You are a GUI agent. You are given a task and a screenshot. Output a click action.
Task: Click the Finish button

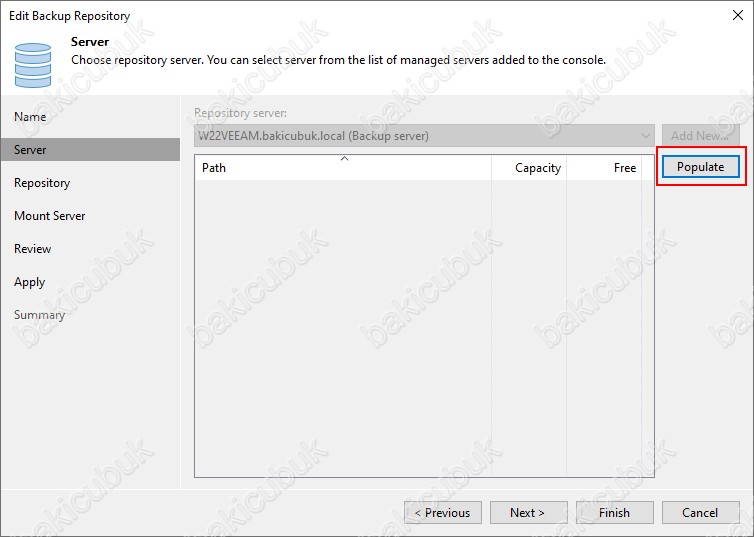(615, 512)
